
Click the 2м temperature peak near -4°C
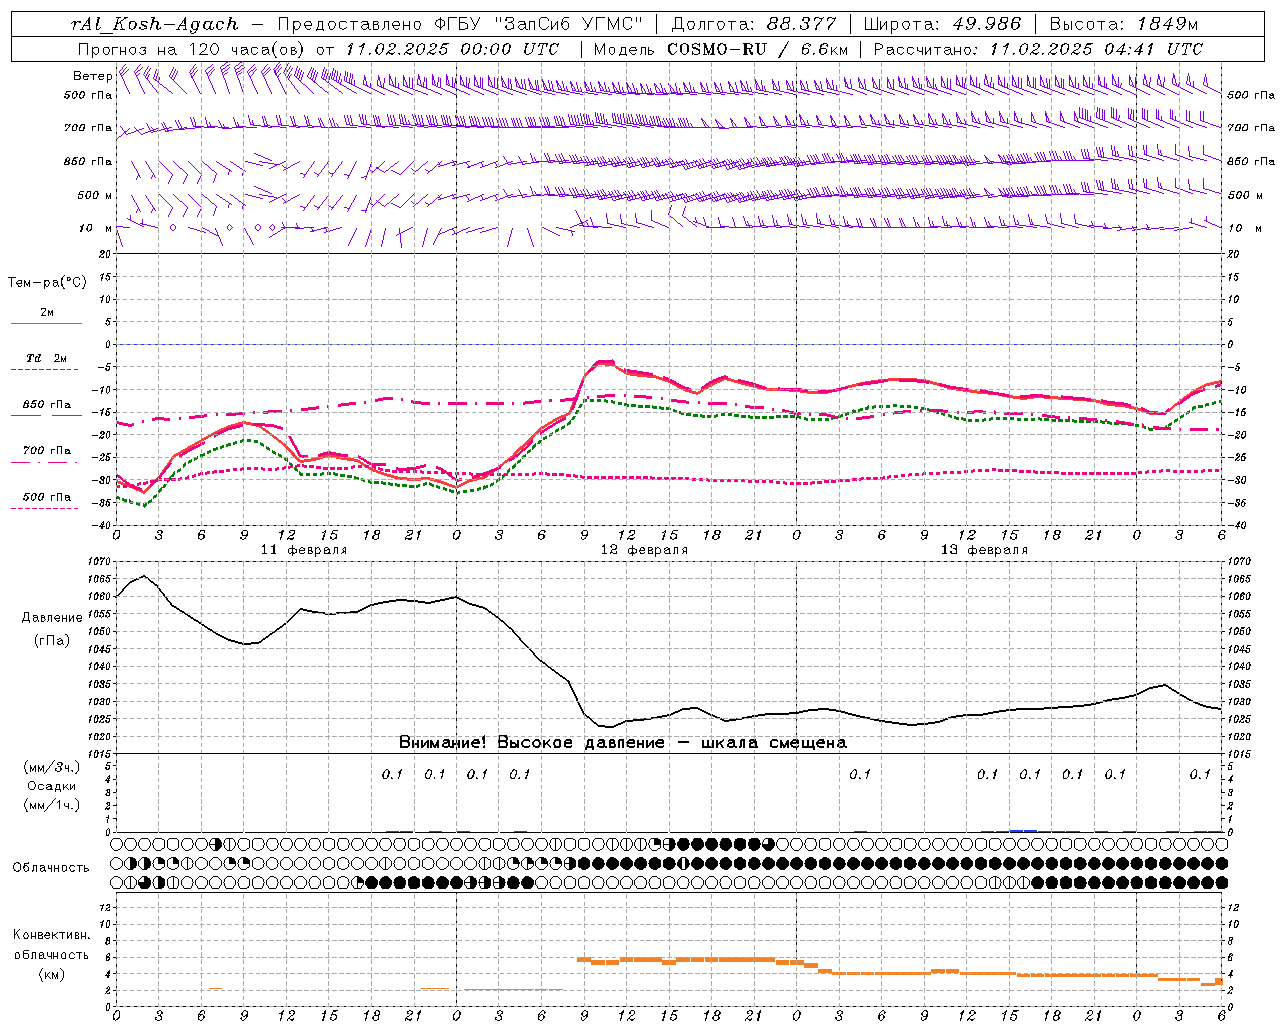pos(604,362)
